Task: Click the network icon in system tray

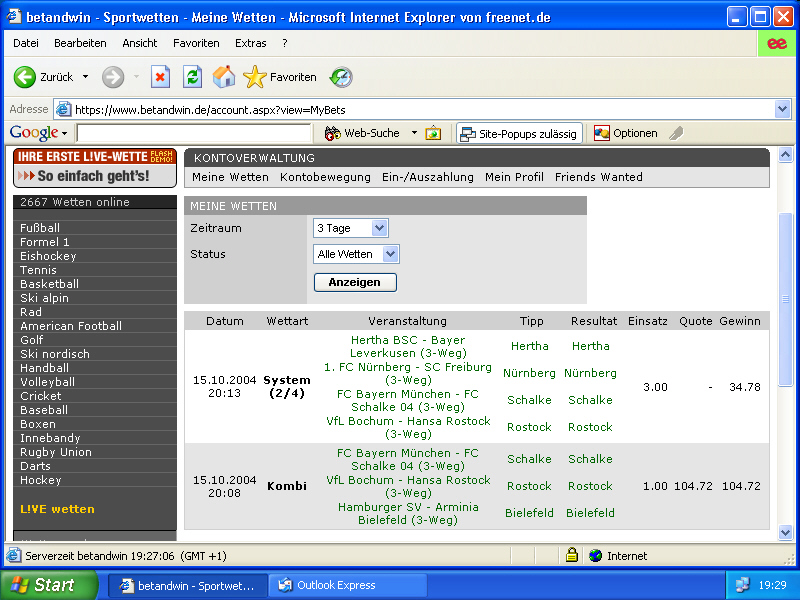Action: click(x=742, y=585)
